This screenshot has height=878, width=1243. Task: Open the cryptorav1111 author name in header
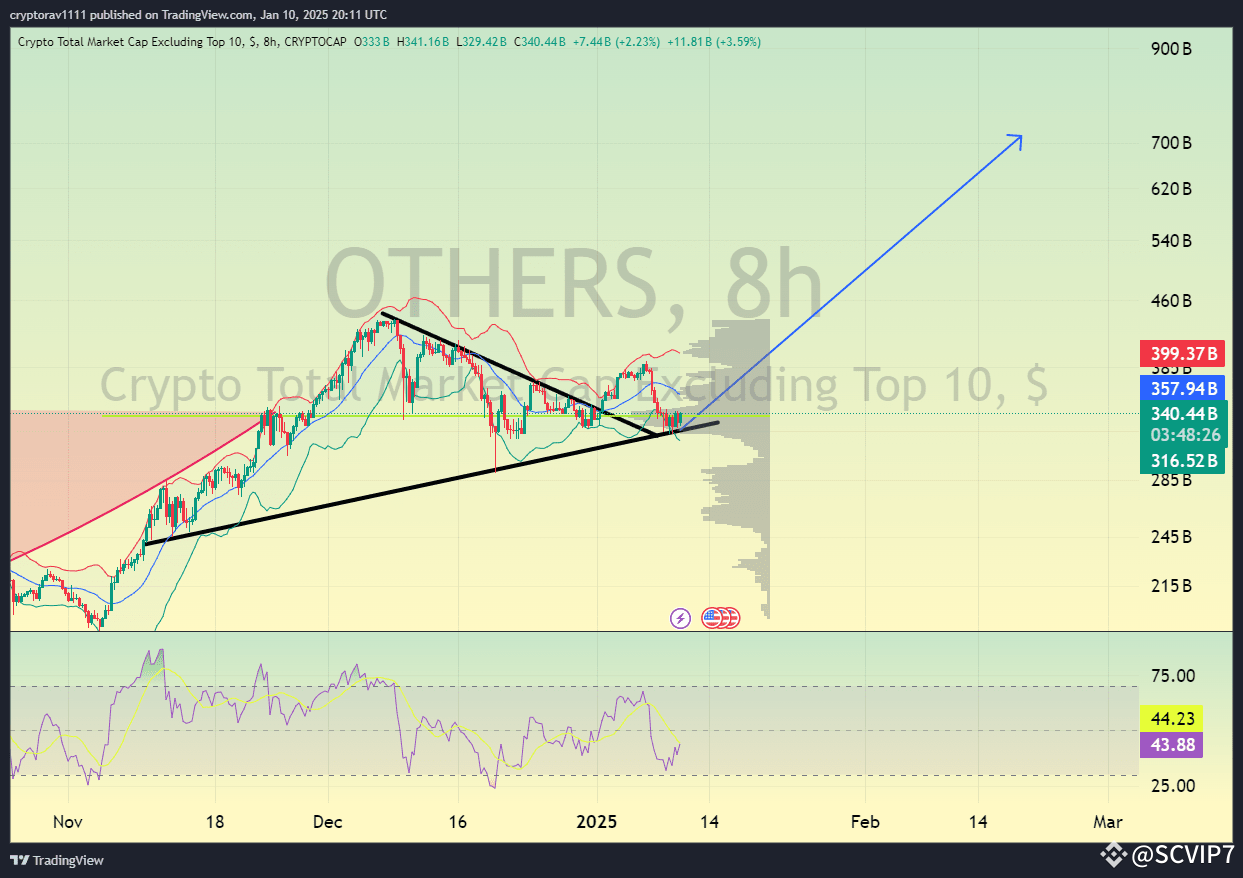click(47, 15)
